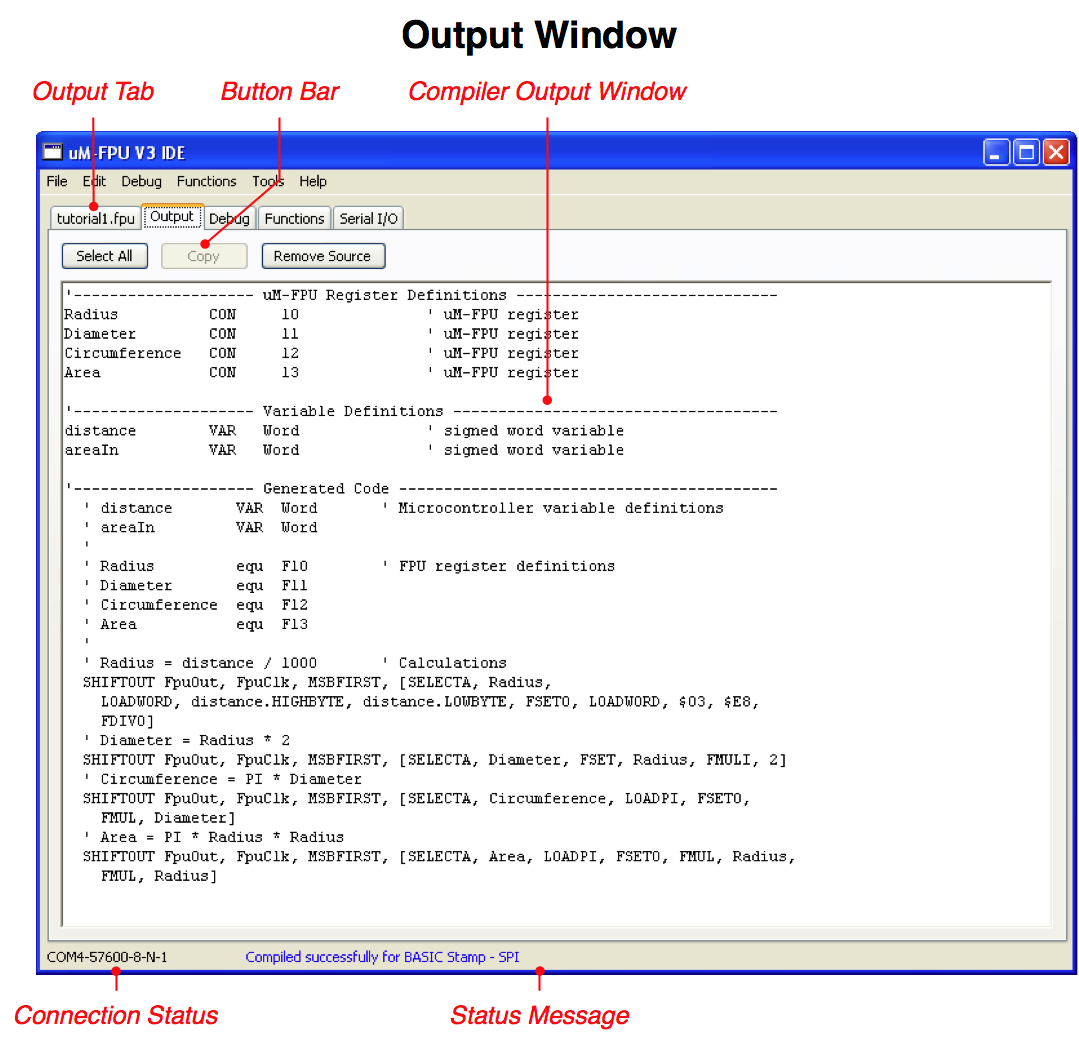This screenshot has height=1041, width=1079.
Task: Click the 'areaIn VAR Word' signed word variable line
Action: point(344,450)
